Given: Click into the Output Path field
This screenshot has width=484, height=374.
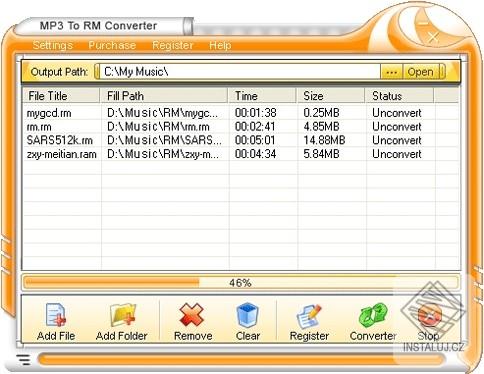Looking at the screenshot, I should [x=239, y=72].
